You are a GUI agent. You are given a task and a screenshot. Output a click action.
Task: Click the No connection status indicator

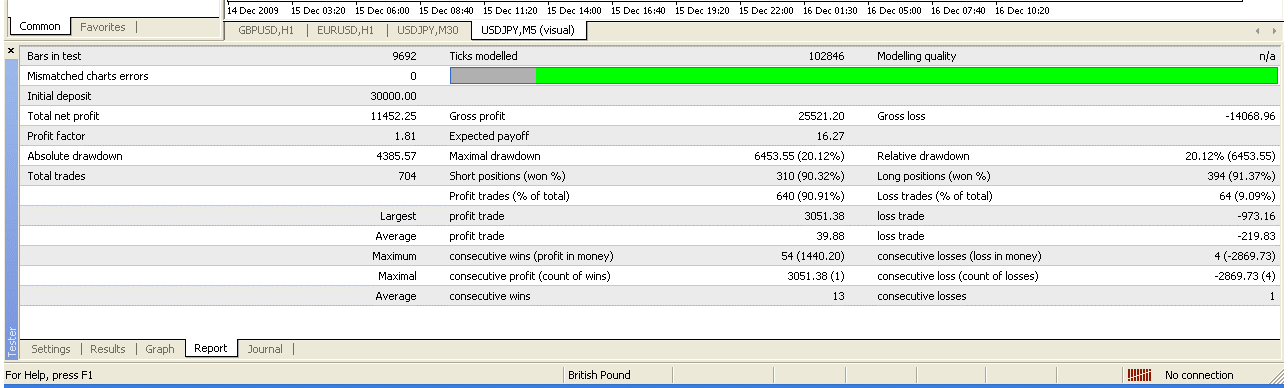[1199, 375]
